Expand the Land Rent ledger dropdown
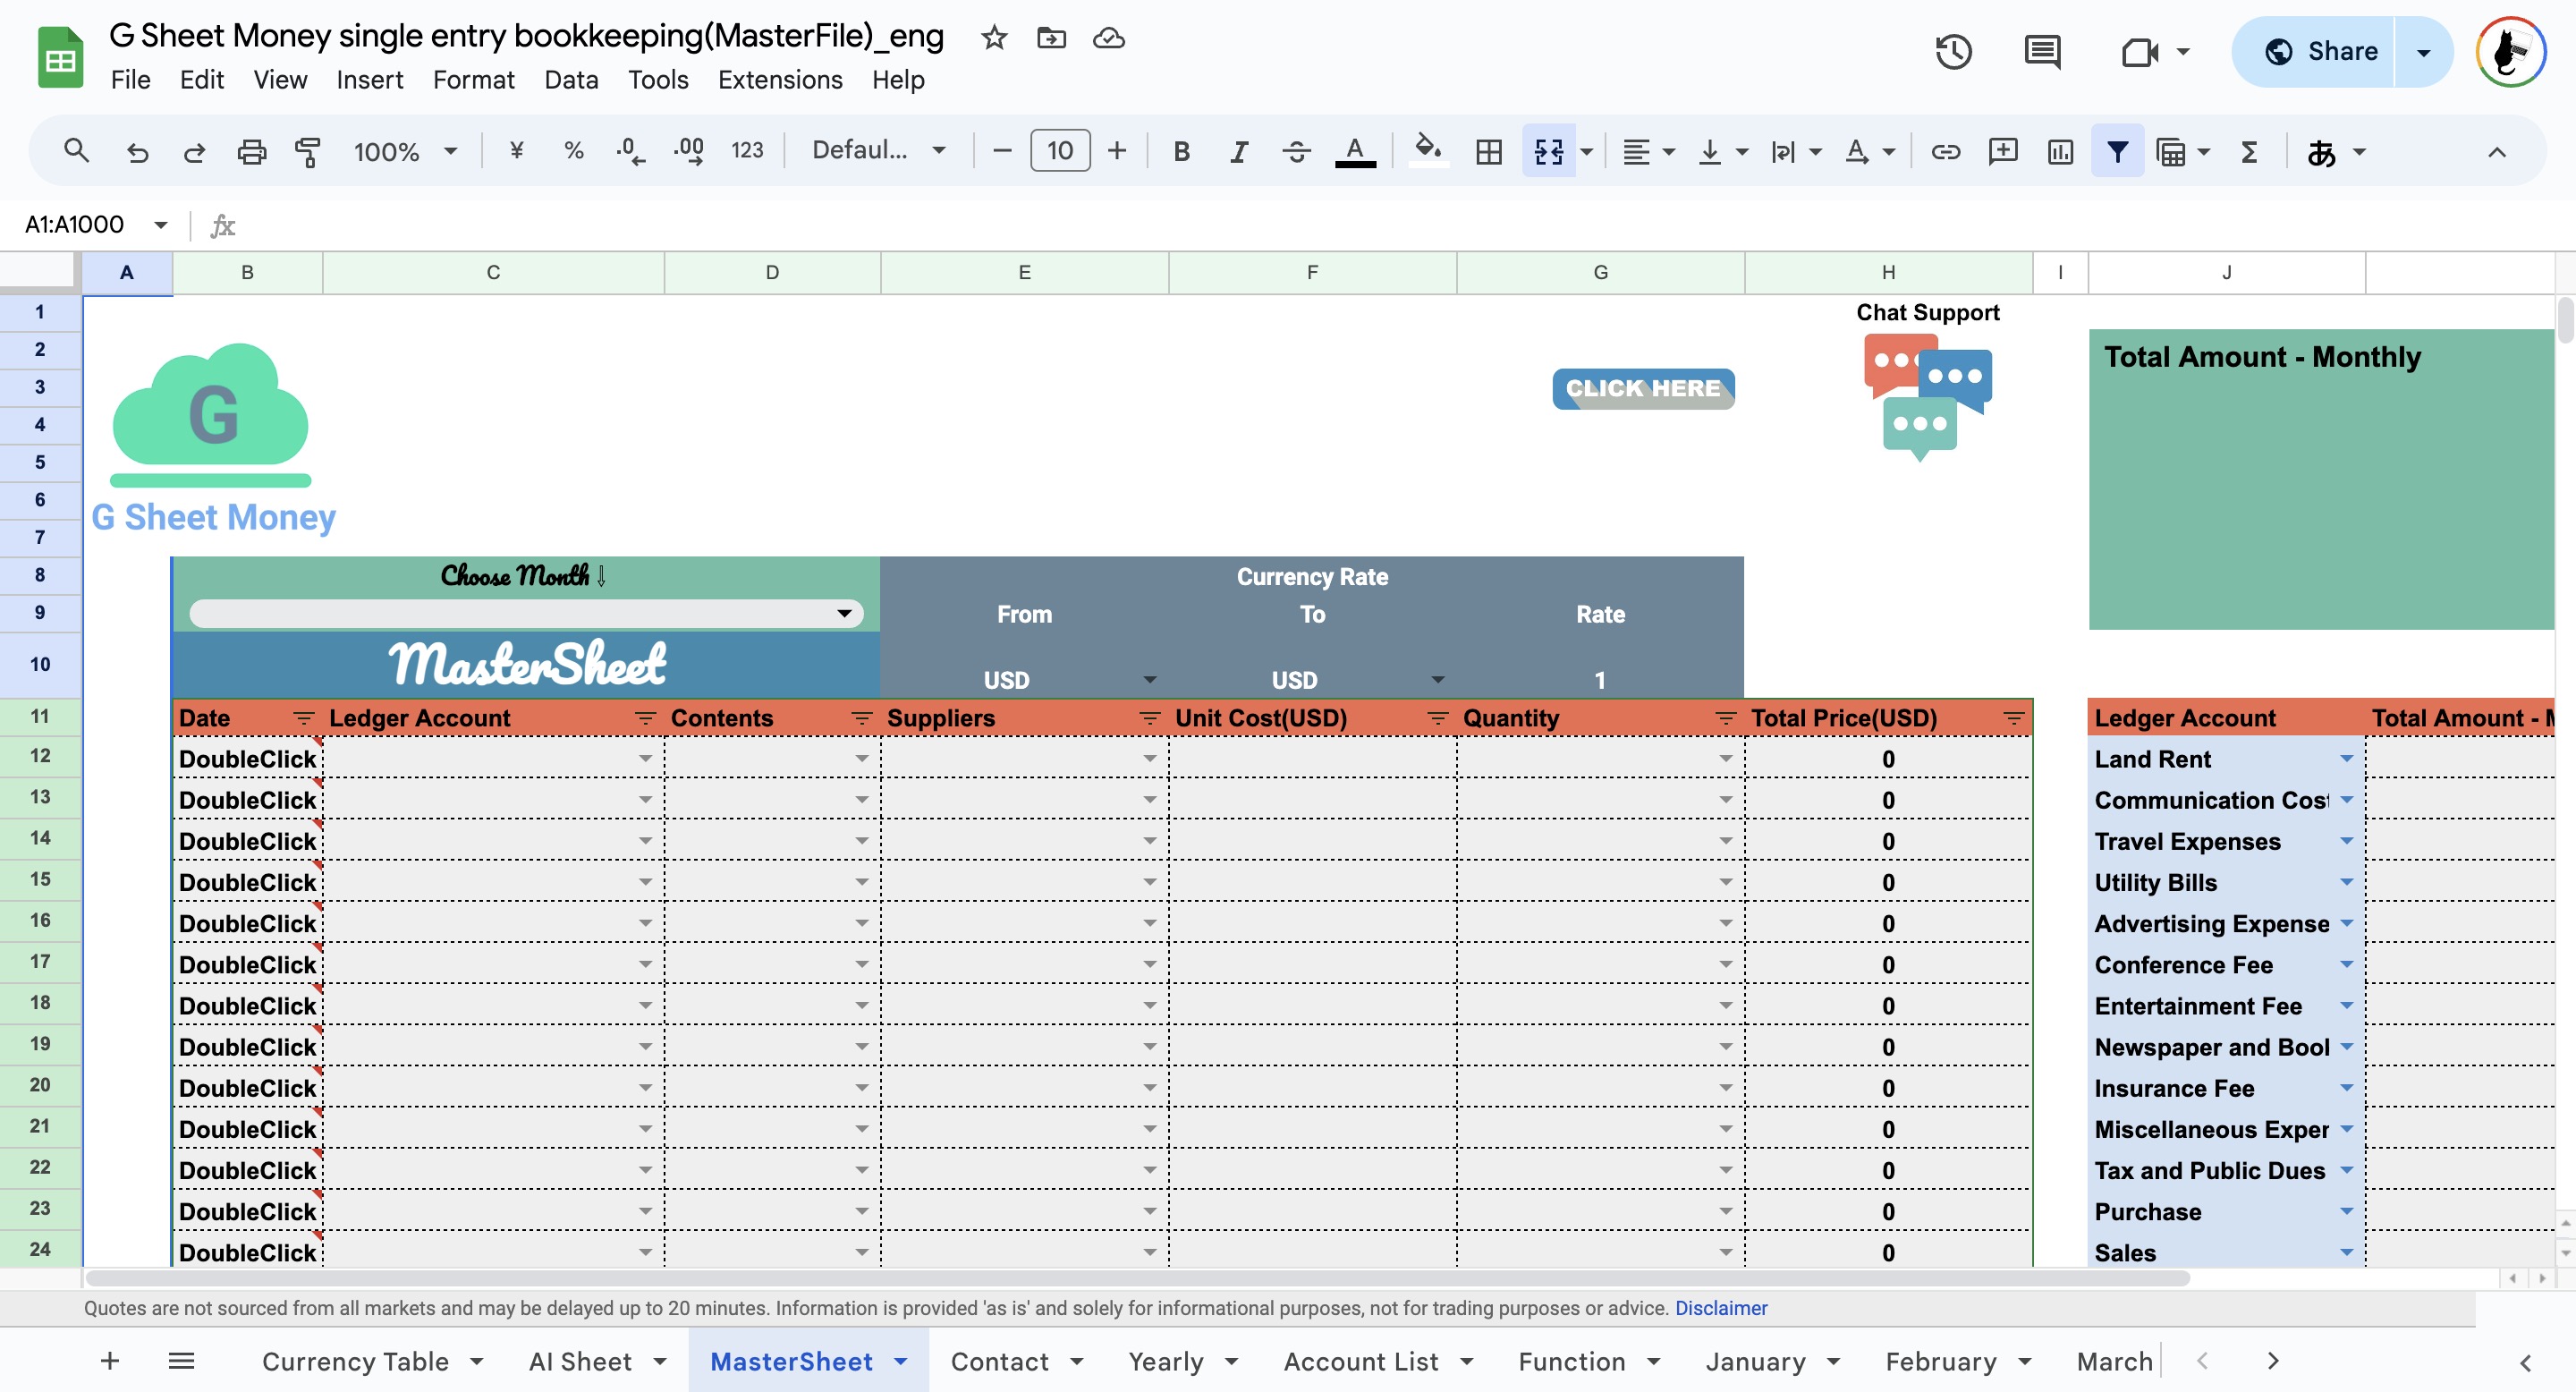Image resolution: width=2576 pixels, height=1392 pixels. pos(2346,758)
